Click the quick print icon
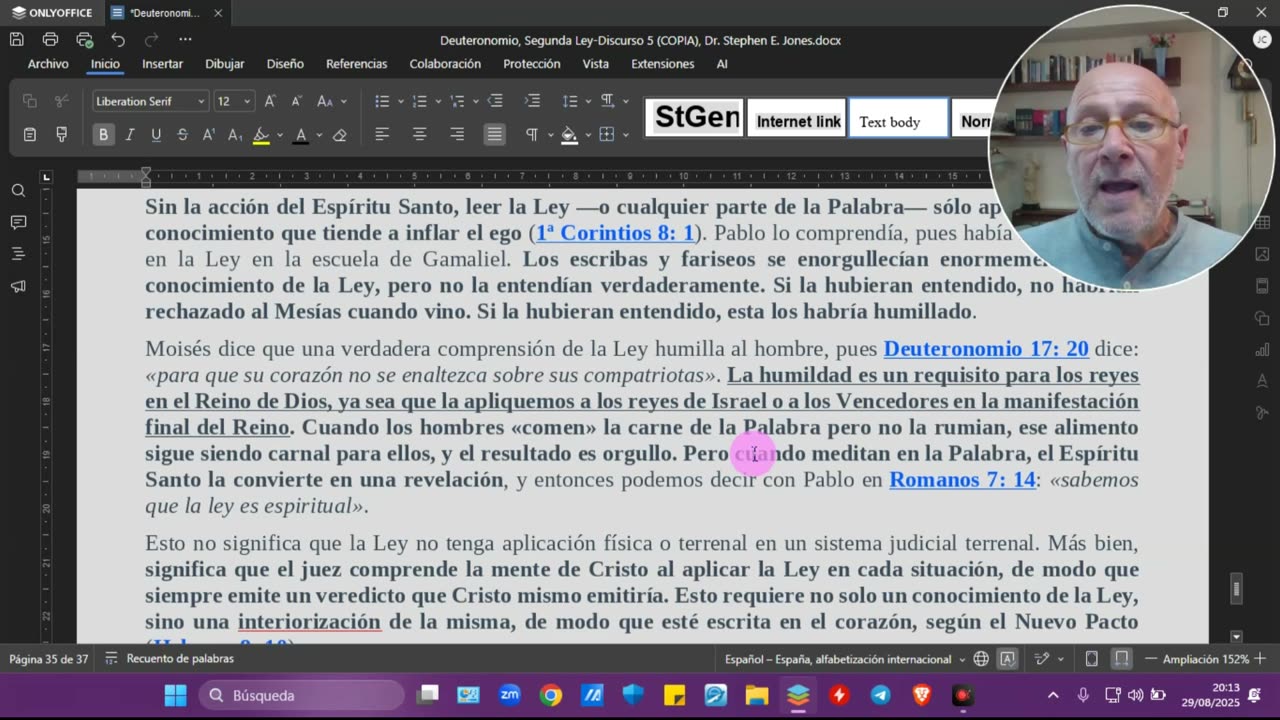1280x720 pixels. pos(84,40)
